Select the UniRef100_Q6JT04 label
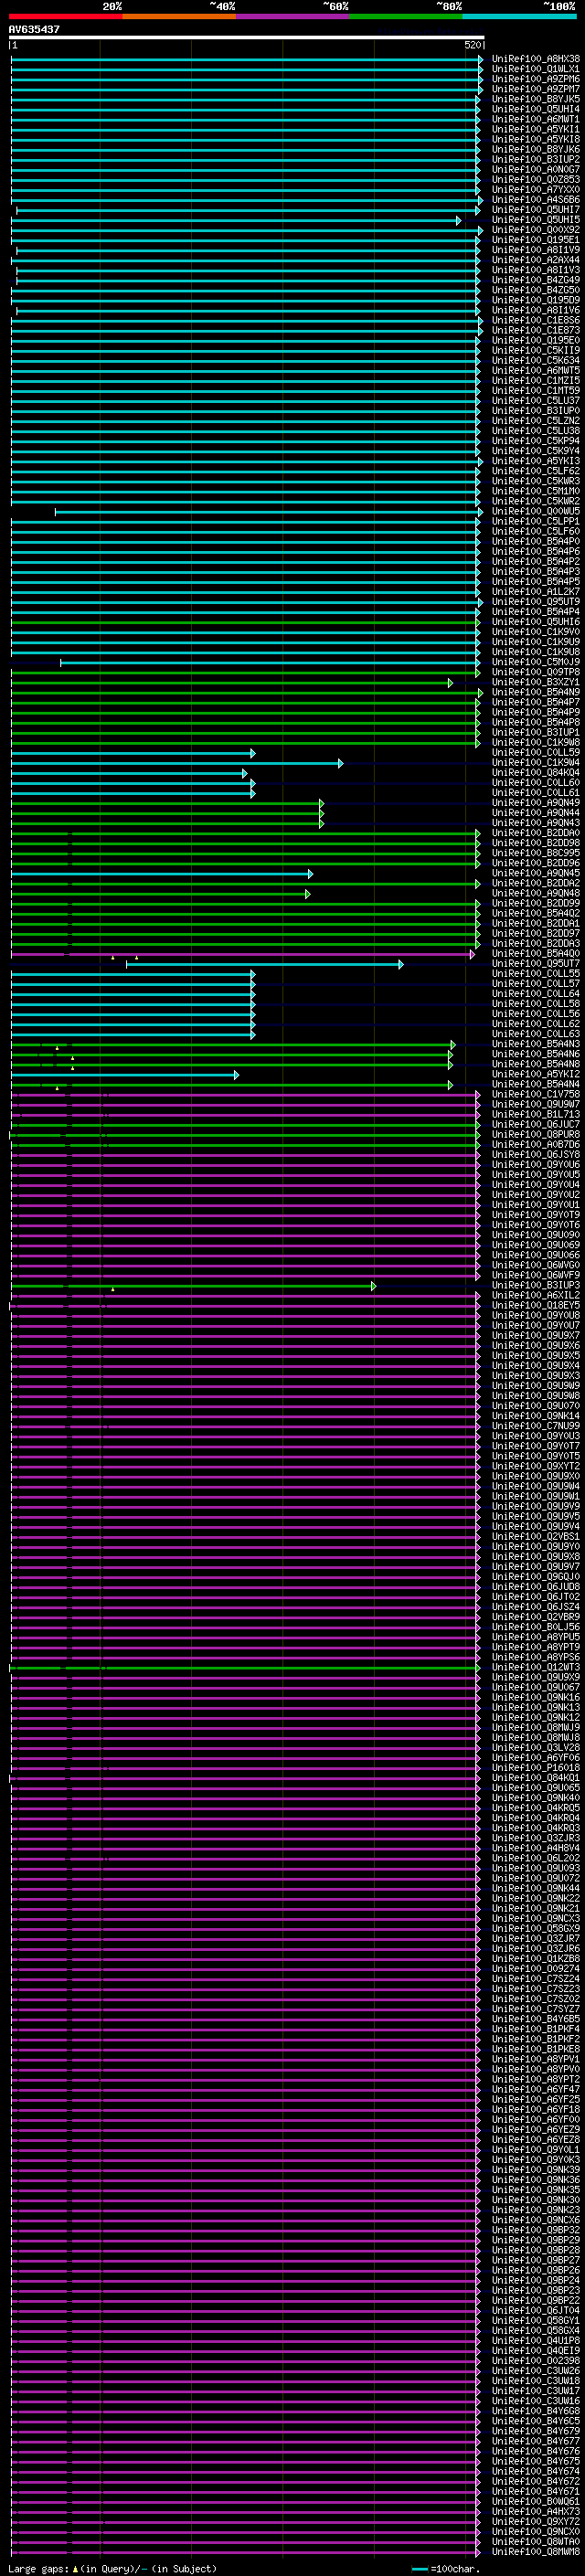This screenshot has width=585, height=2576. tap(535, 2310)
